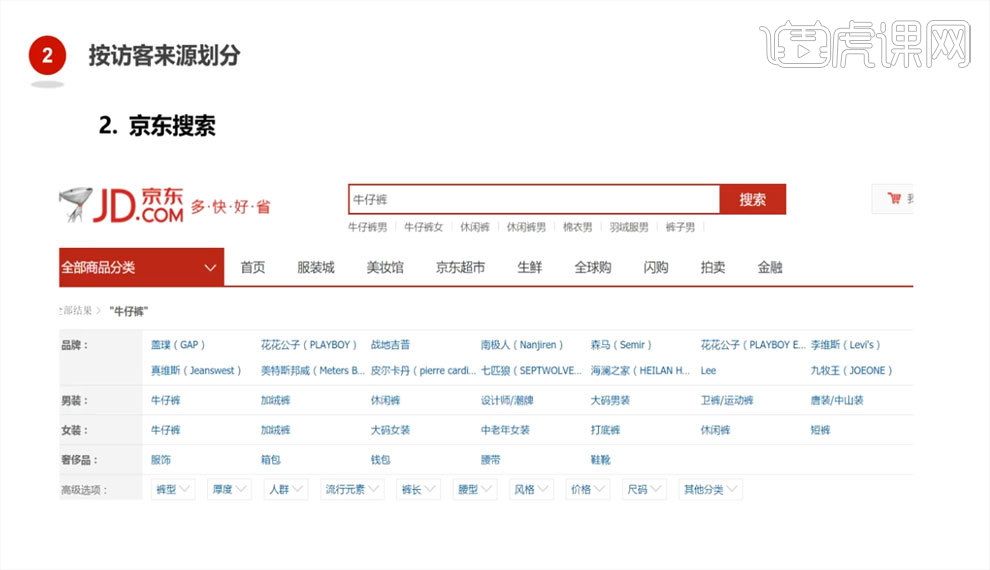990x570 pixels.
Task: Choose 钱包 in the 奢侈品 row
Action: tap(381, 460)
